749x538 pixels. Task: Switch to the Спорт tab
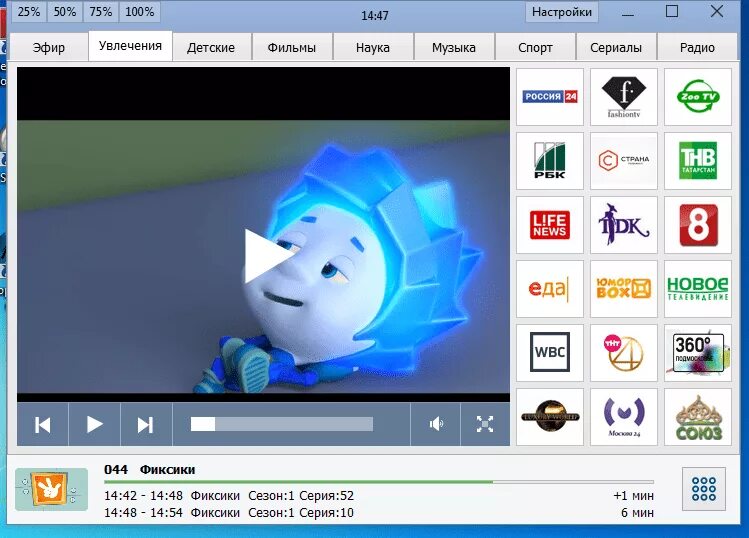[x=535, y=48]
